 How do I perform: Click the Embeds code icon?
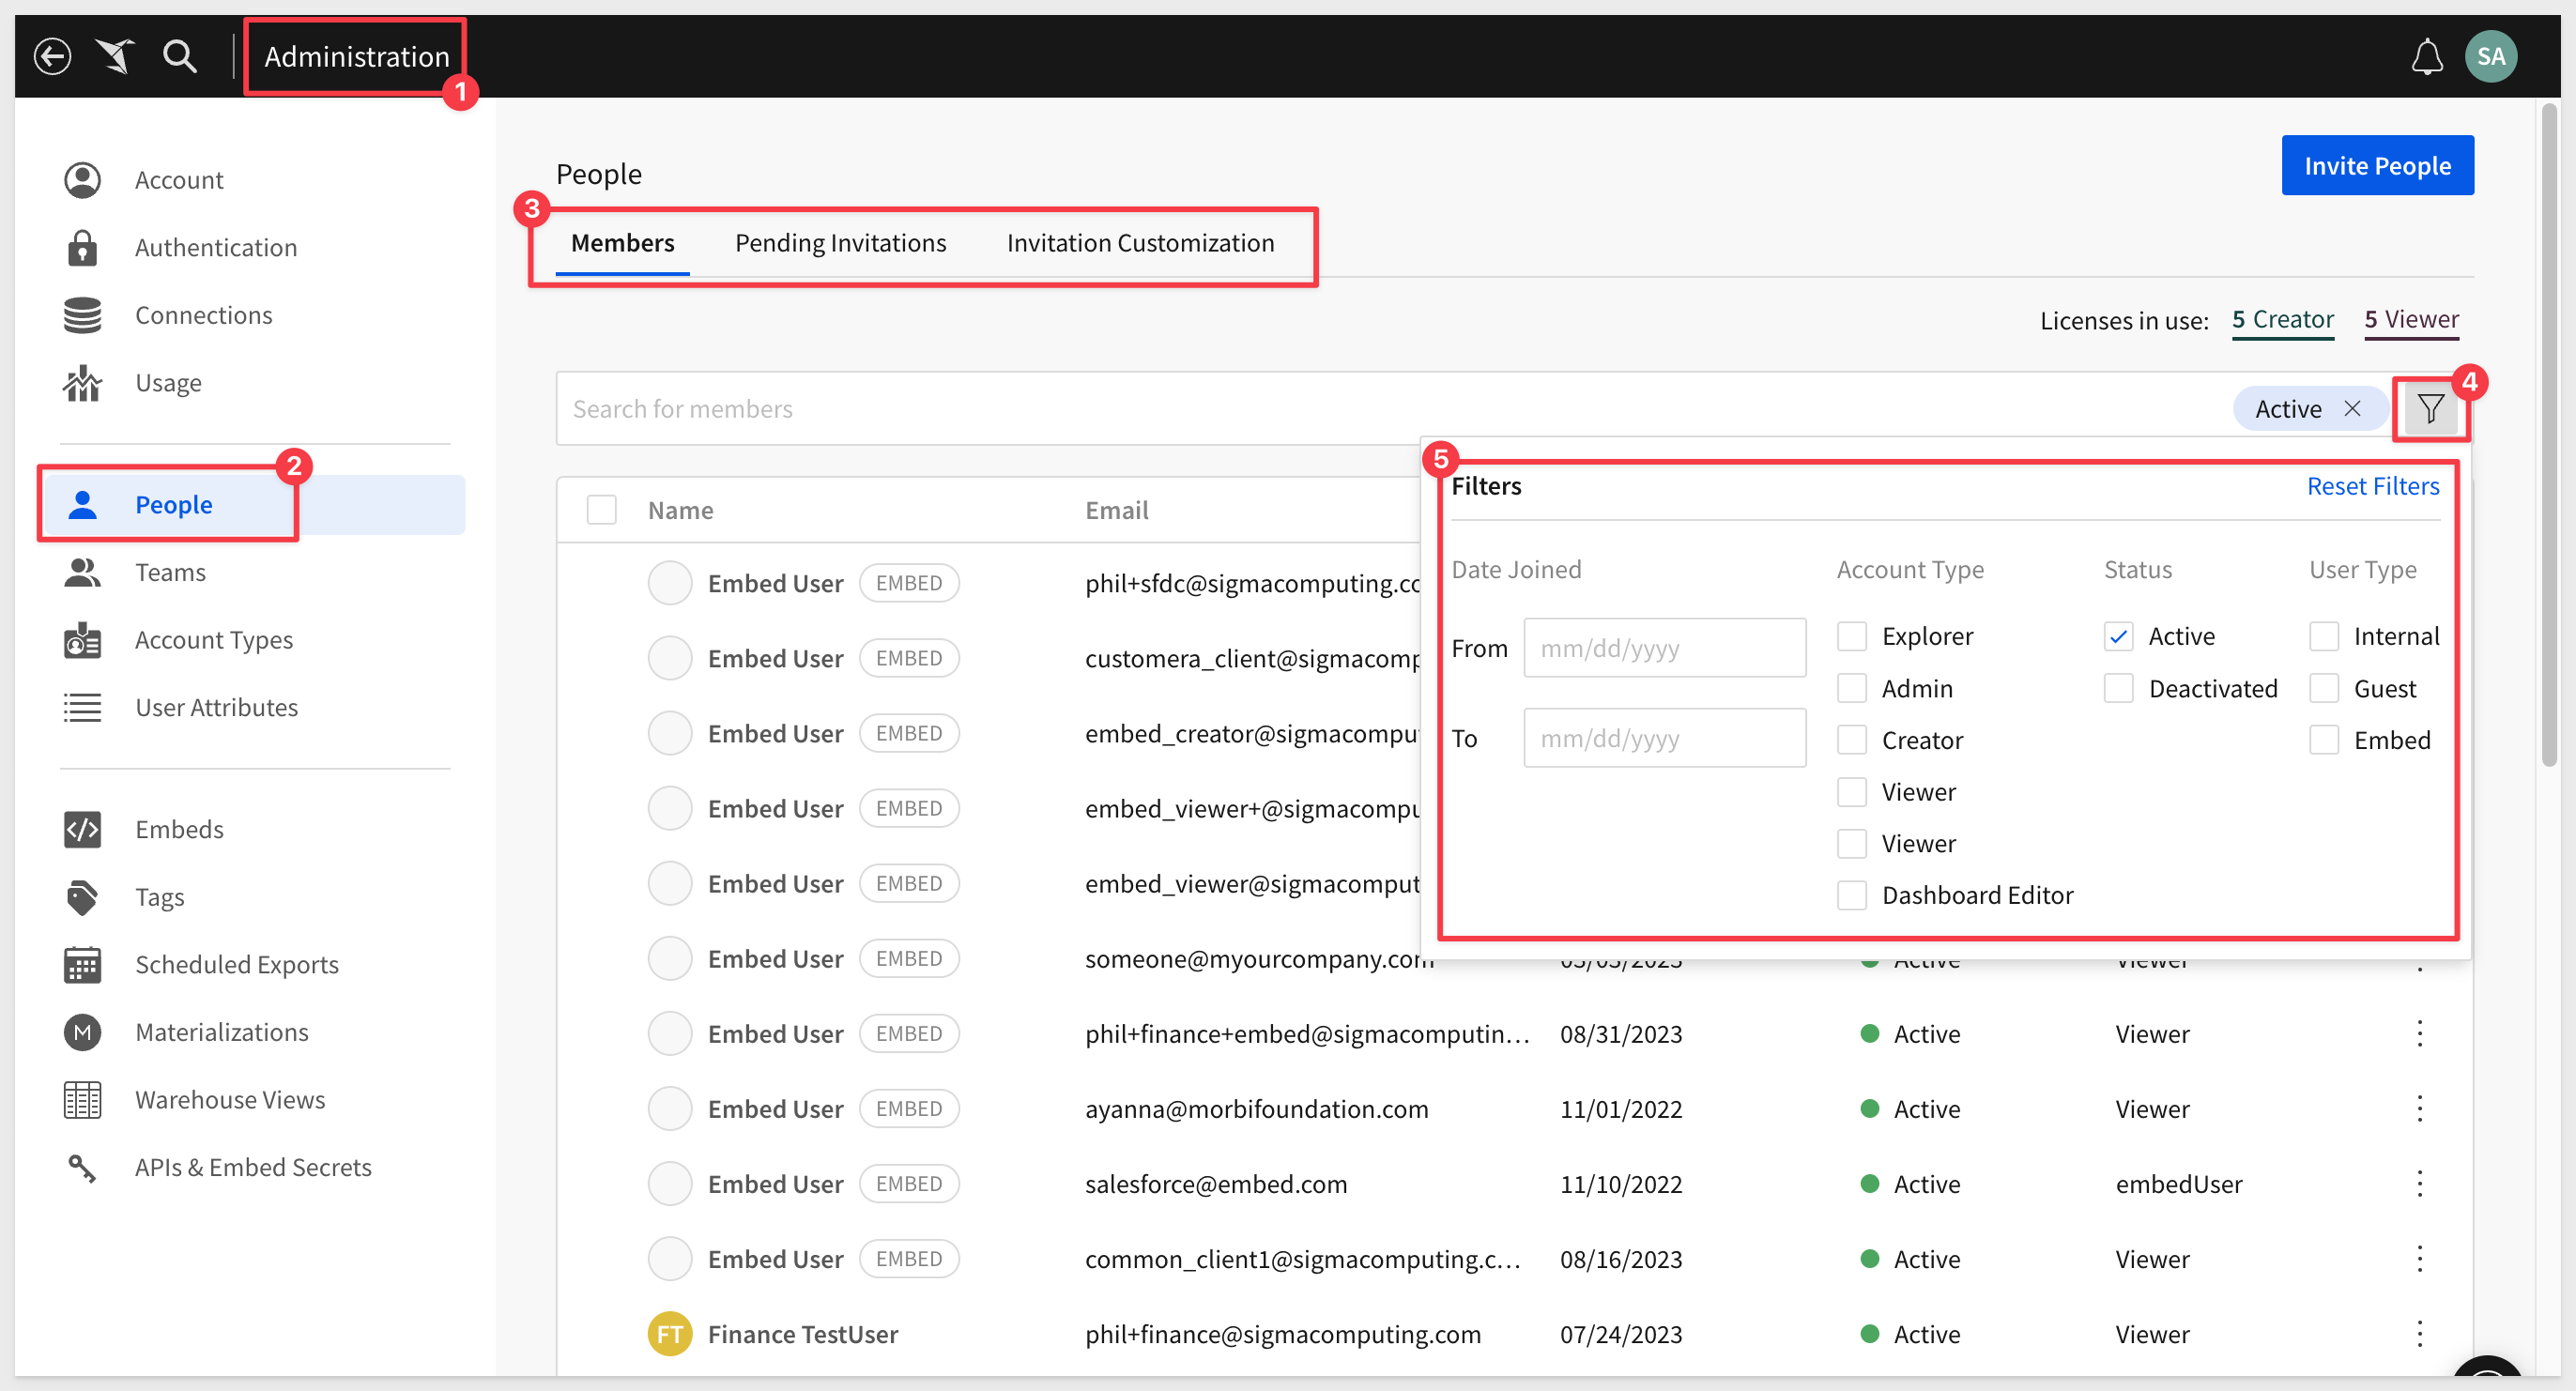click(x=82, y=829)
